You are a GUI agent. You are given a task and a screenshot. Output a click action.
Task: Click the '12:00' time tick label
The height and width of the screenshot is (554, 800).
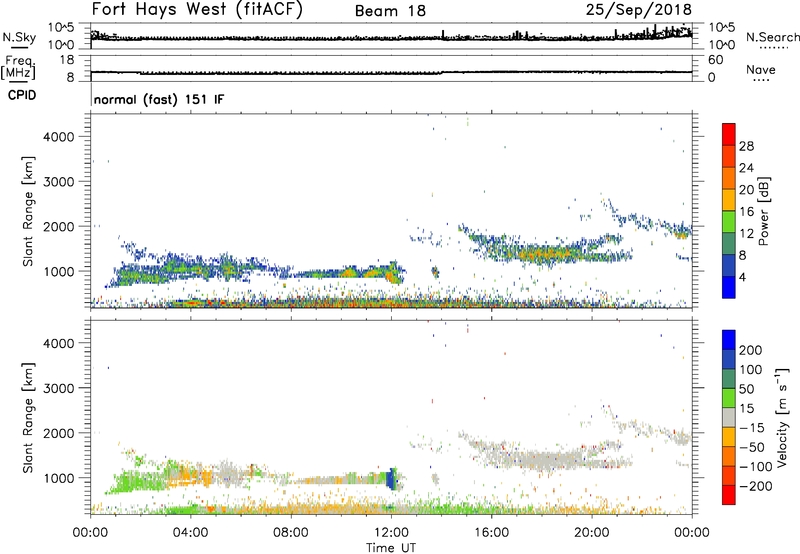click(x=391, y=533)
